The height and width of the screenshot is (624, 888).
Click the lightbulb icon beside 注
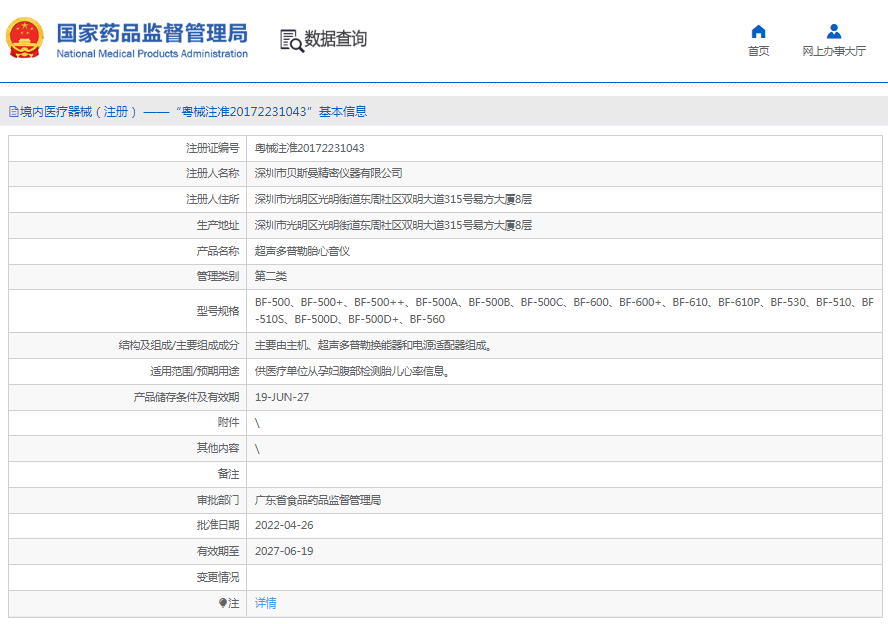(x=223, y=603)
